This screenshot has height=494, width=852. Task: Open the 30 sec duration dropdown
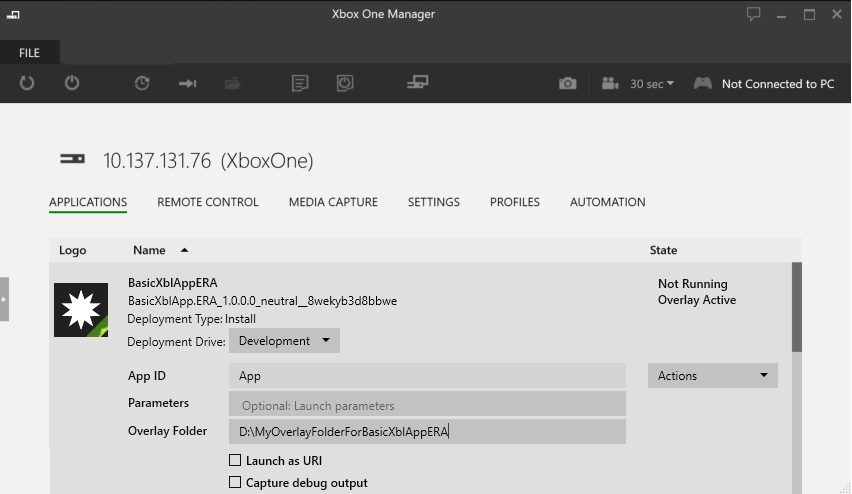651,84
